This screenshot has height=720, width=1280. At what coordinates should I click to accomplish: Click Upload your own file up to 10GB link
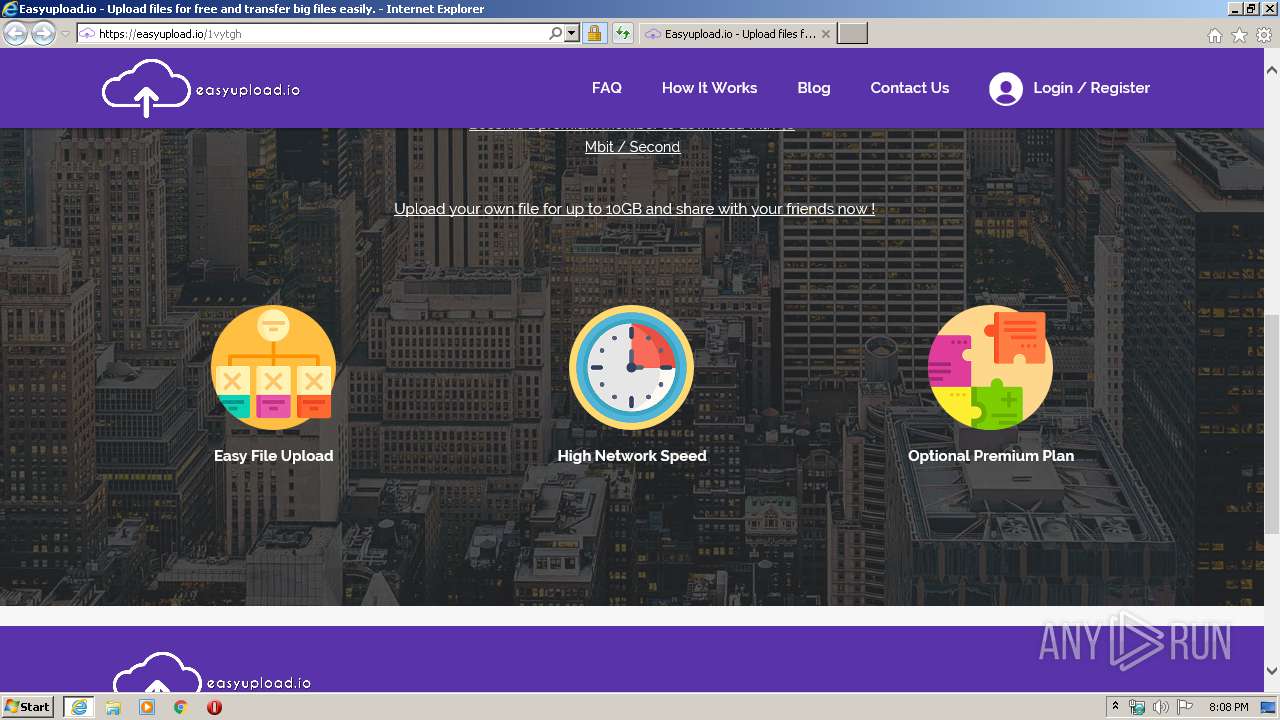pyautogui.click(x=634, y=209)
